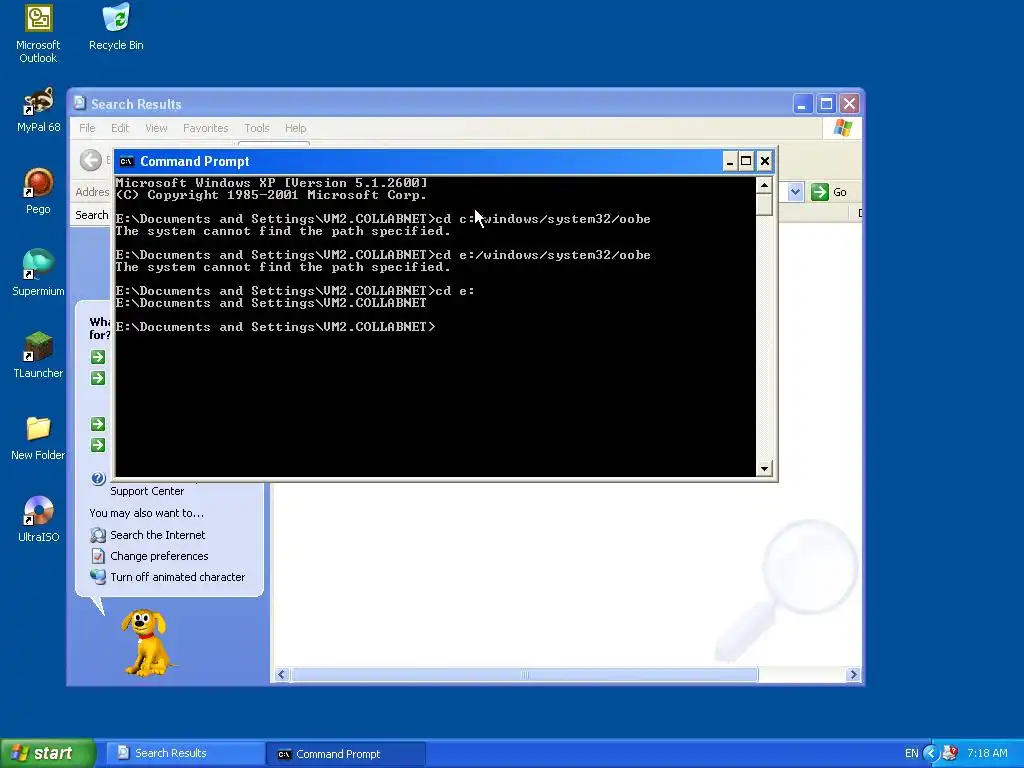Click Command Prompt taskbar button
This screenshot has width=1024, height=768.
point(346,754)
